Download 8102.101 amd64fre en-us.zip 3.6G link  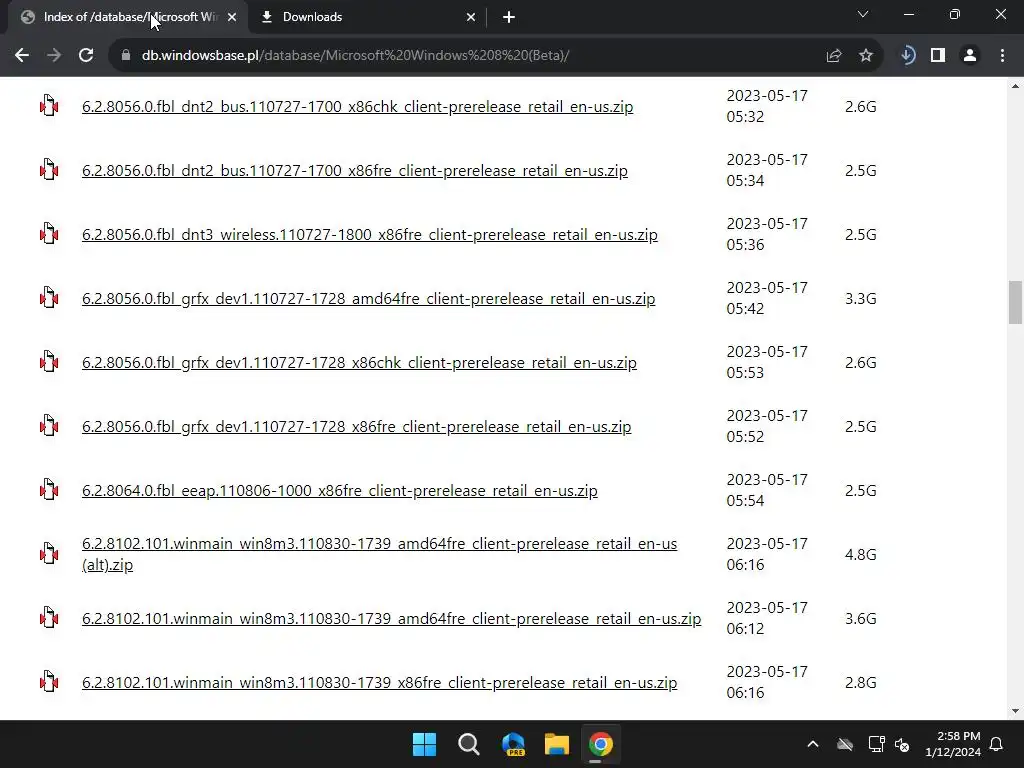pyautogui.click(x=391, y=618)
